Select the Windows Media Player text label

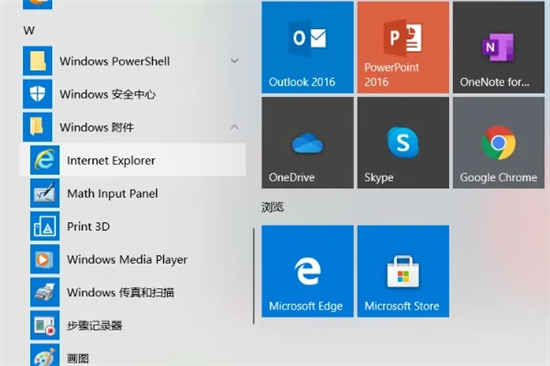coord(127,260)
